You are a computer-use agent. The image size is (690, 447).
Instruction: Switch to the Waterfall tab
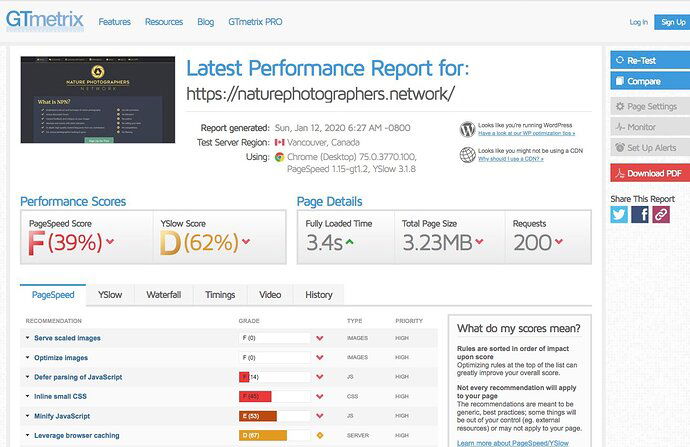(163, 295)
